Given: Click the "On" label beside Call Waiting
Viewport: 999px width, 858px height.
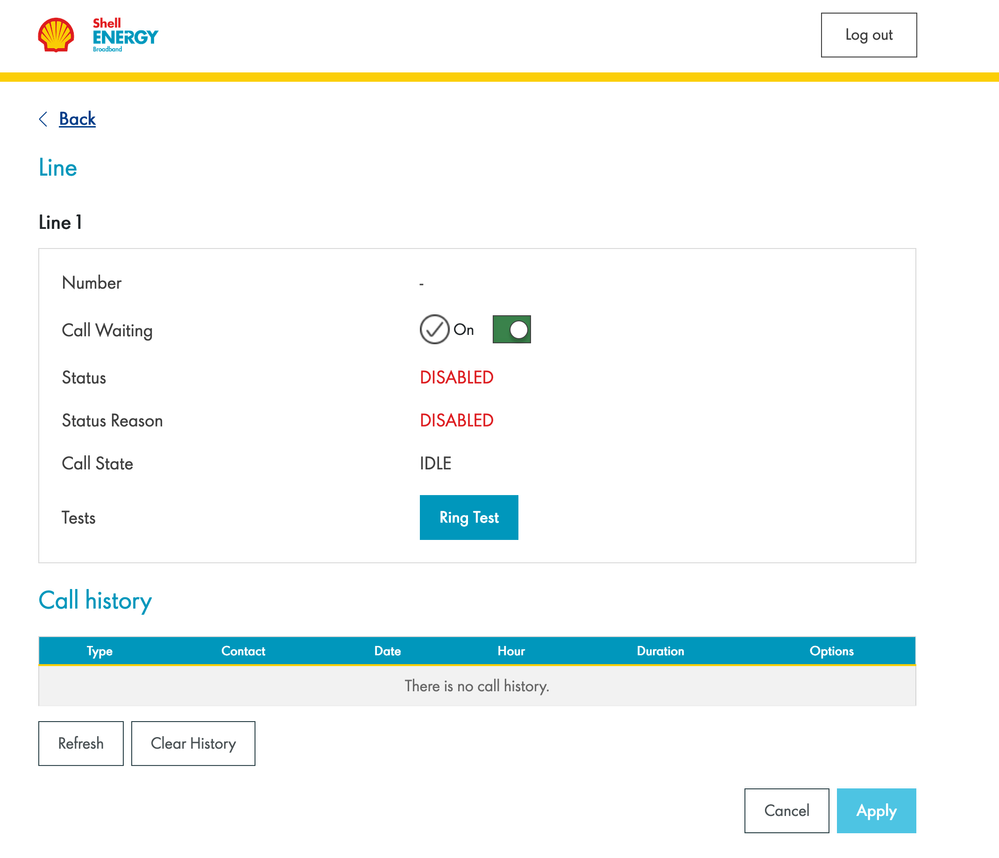Looking at the screenshot, I should [x=464, y=329].
